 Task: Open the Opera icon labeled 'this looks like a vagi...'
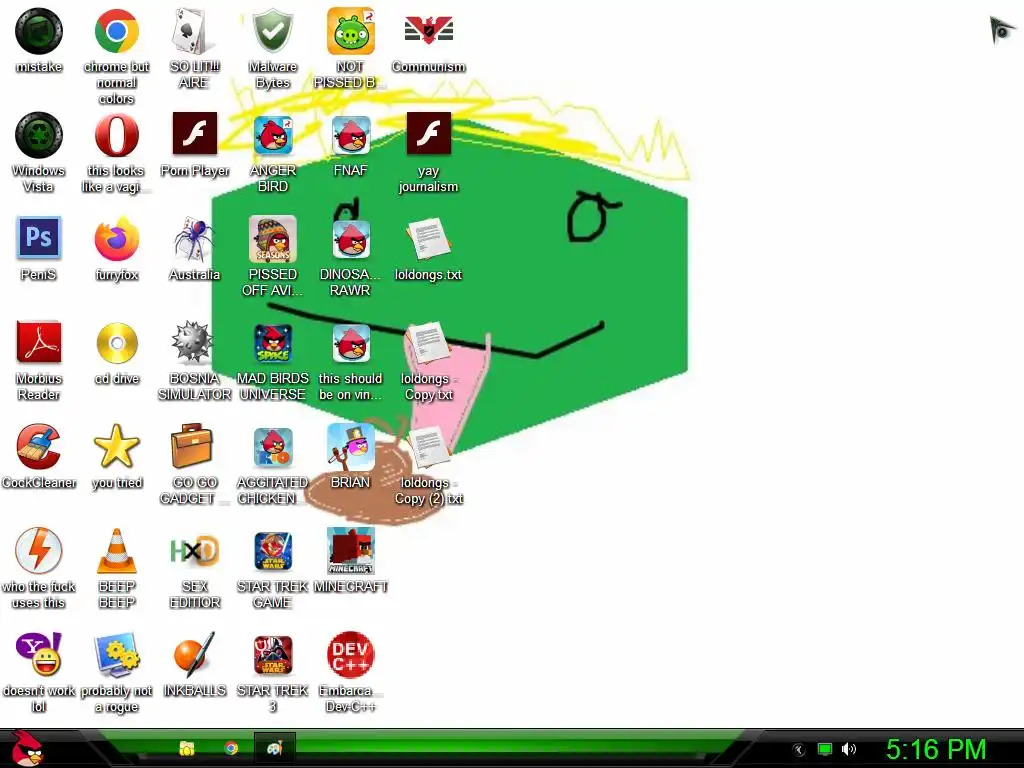tap(116, 135)
